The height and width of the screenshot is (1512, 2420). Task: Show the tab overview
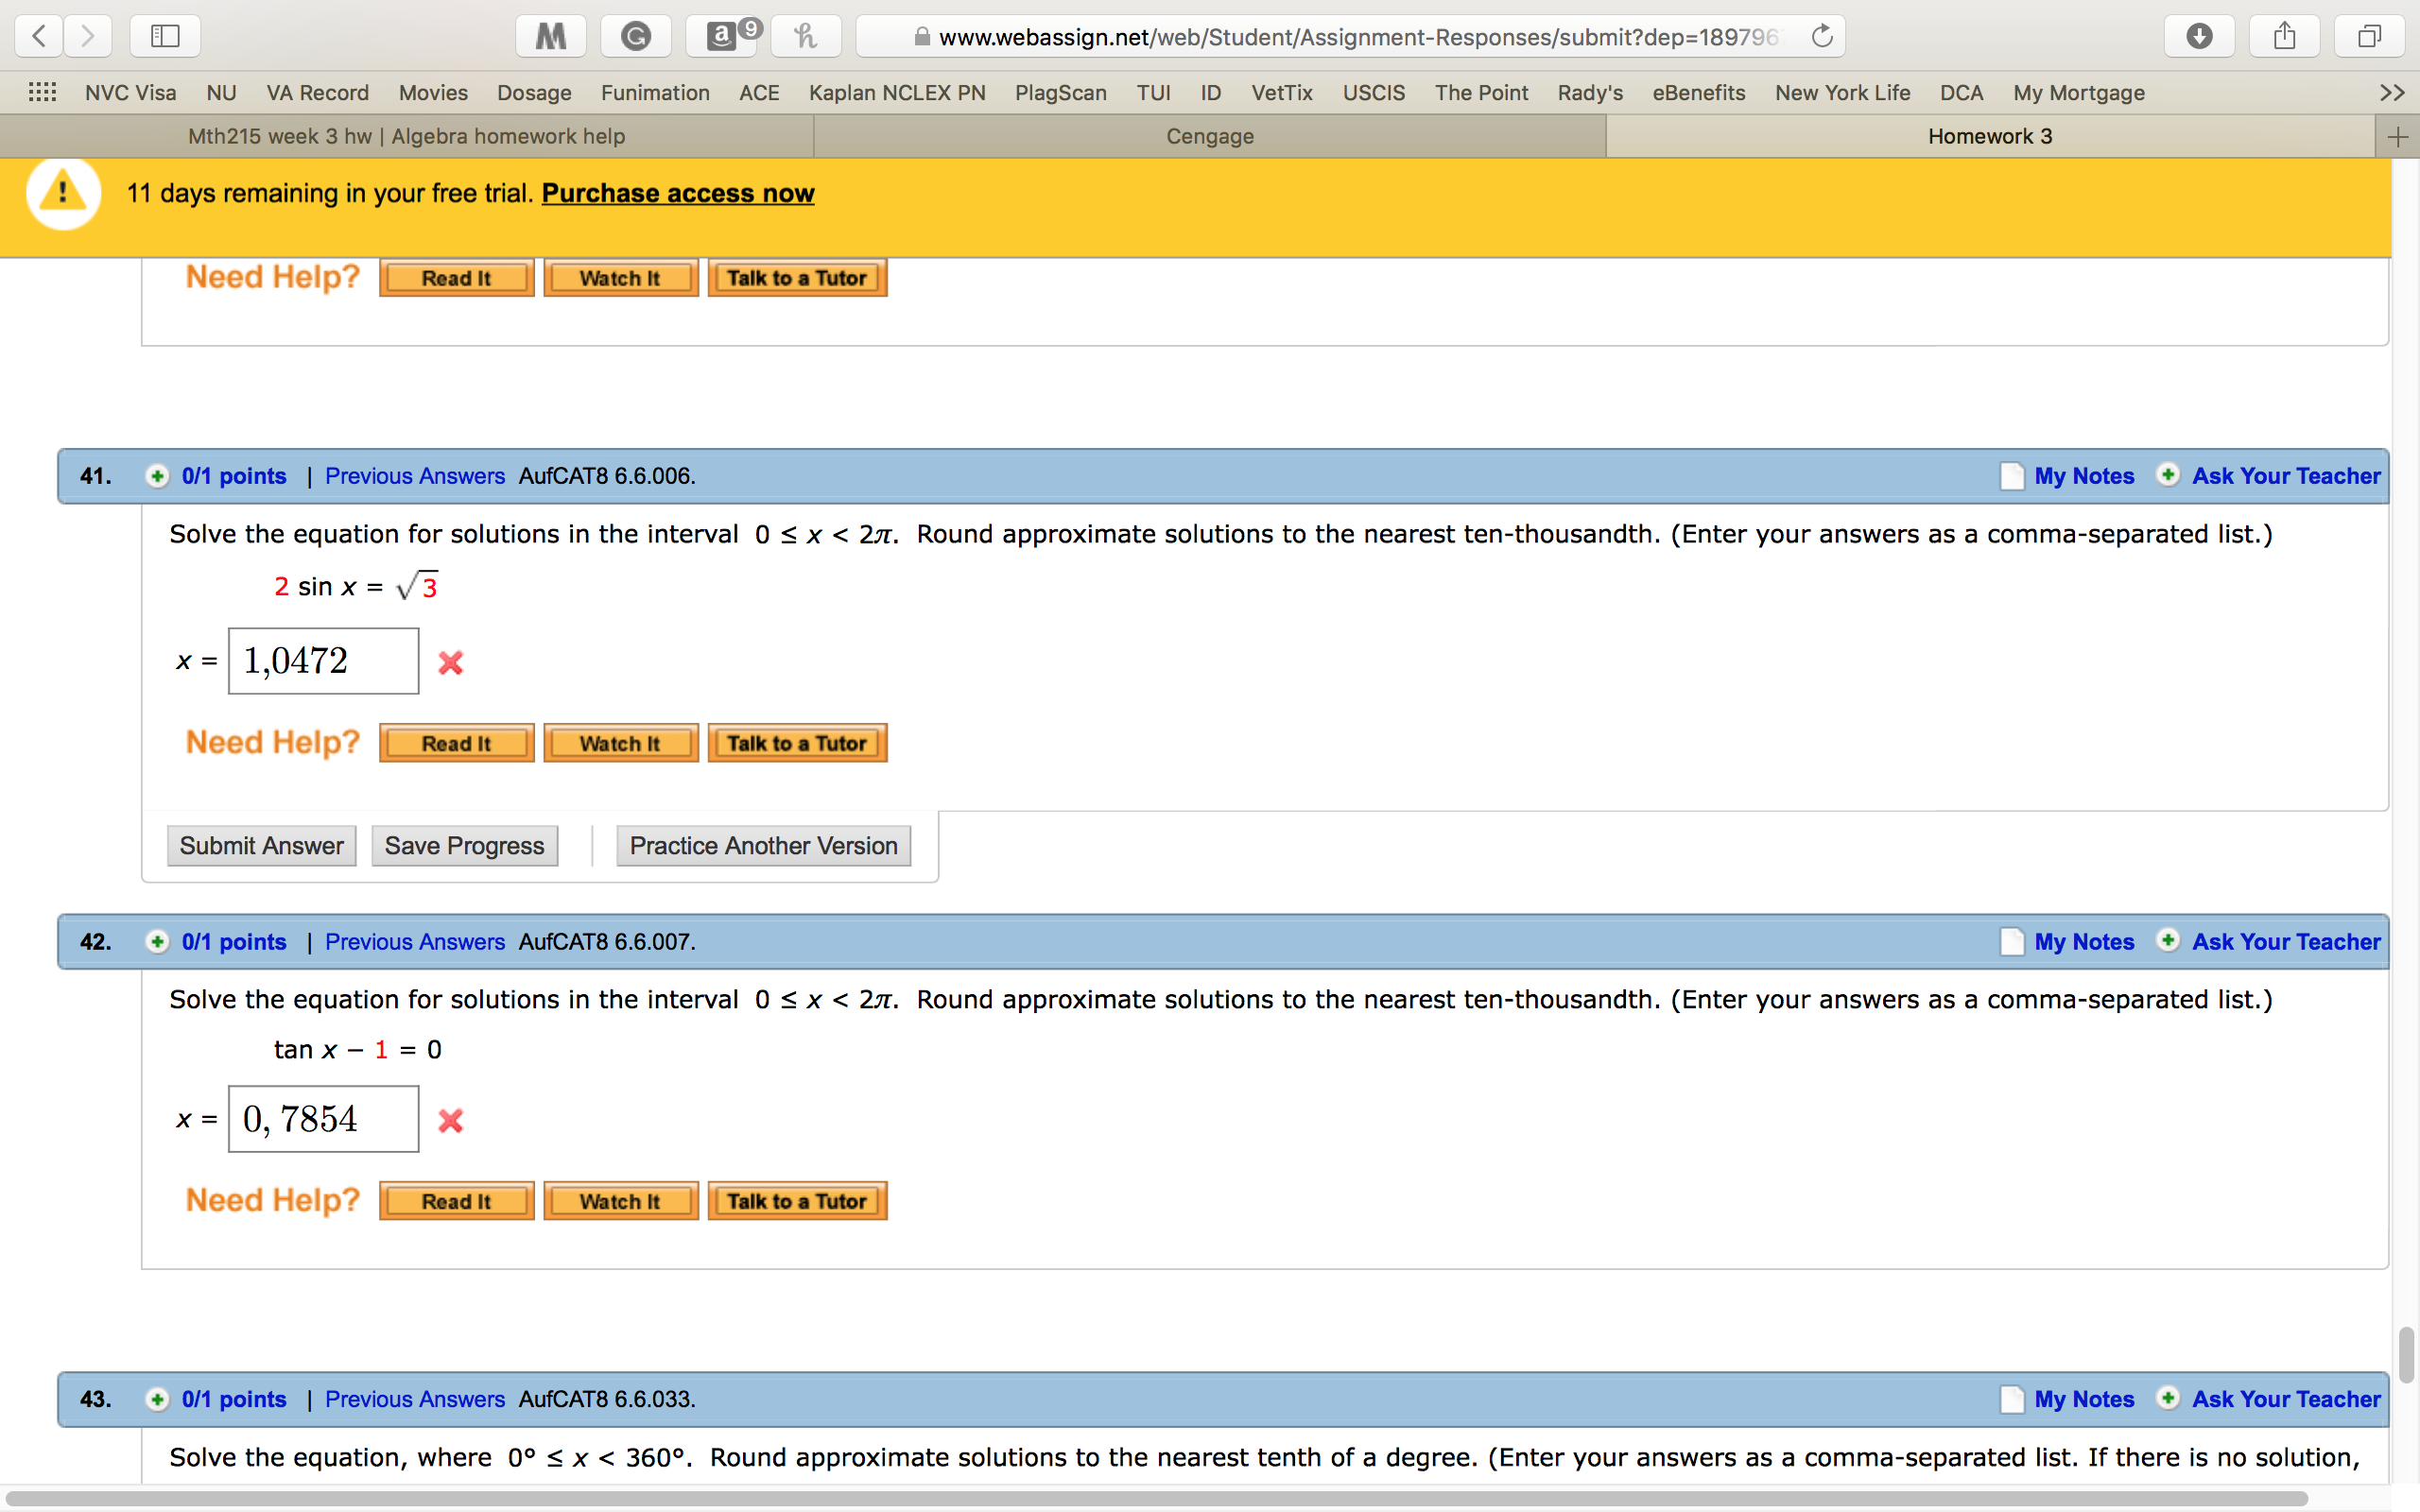(x=2369, y=37)
